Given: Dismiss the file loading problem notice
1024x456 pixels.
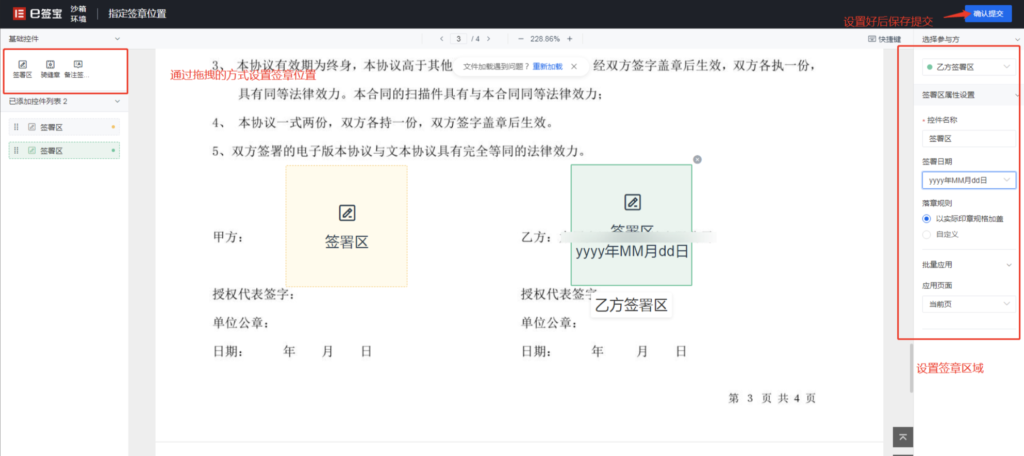Looking at the screenshot, I should pos(575,66).
